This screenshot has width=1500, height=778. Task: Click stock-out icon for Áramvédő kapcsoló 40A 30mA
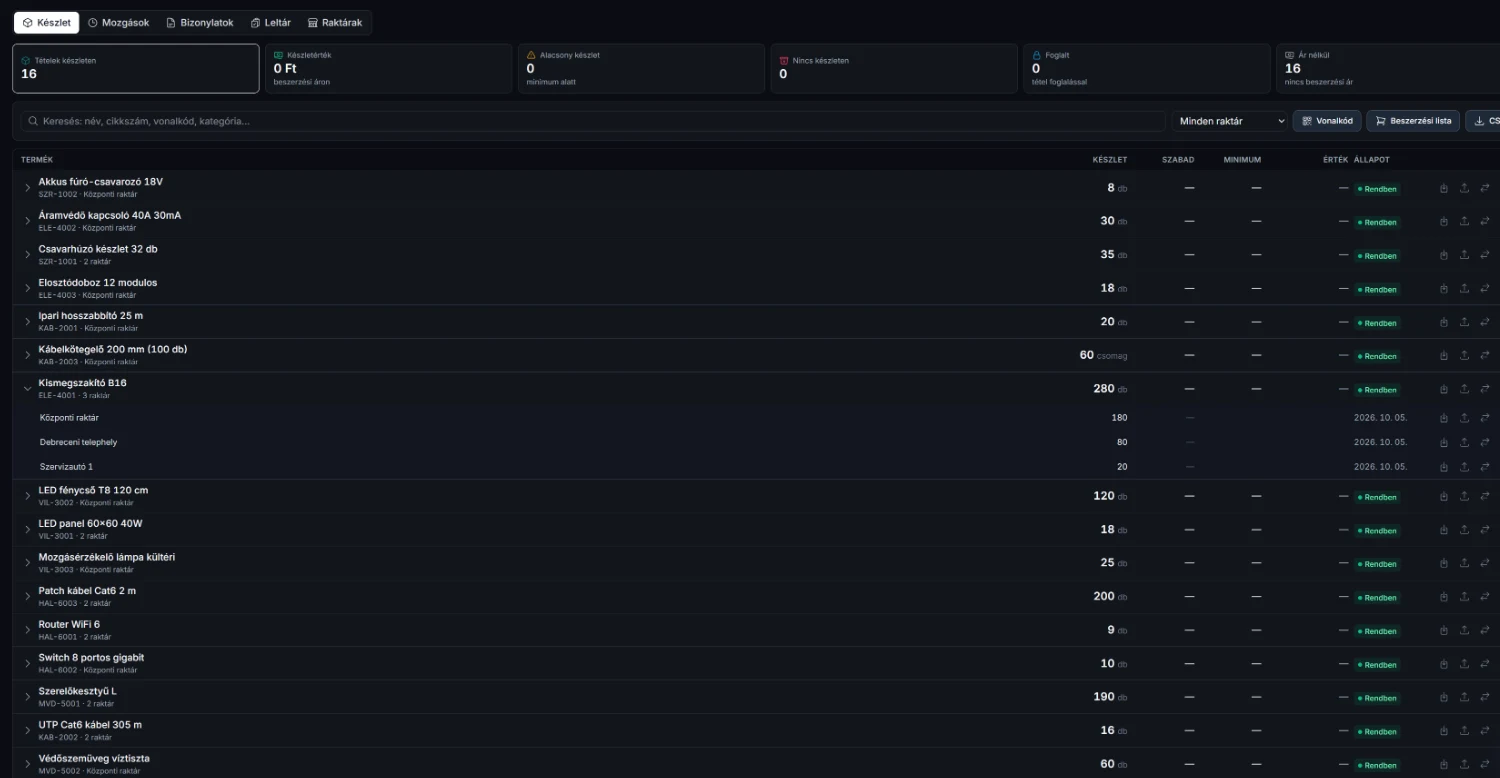pyautogui.click(x=1464, y=221)
